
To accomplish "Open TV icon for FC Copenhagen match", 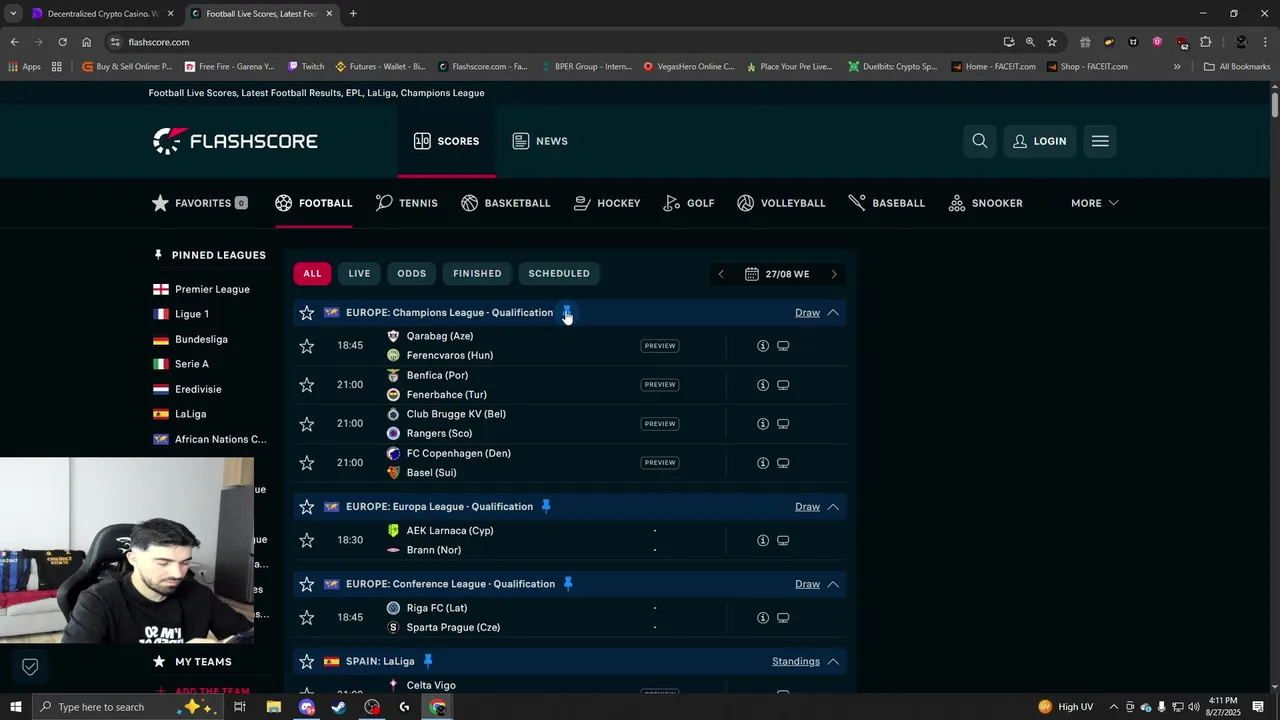I will coord(783,463).
